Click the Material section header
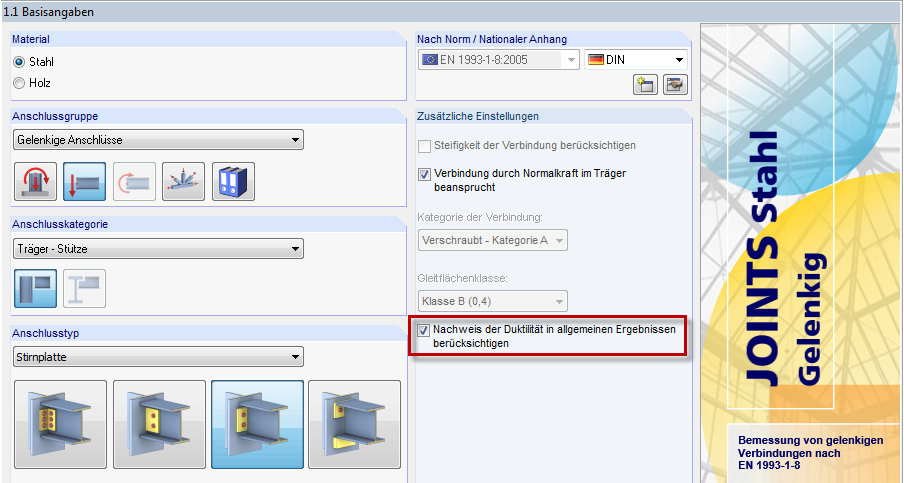 pos(208,39)
